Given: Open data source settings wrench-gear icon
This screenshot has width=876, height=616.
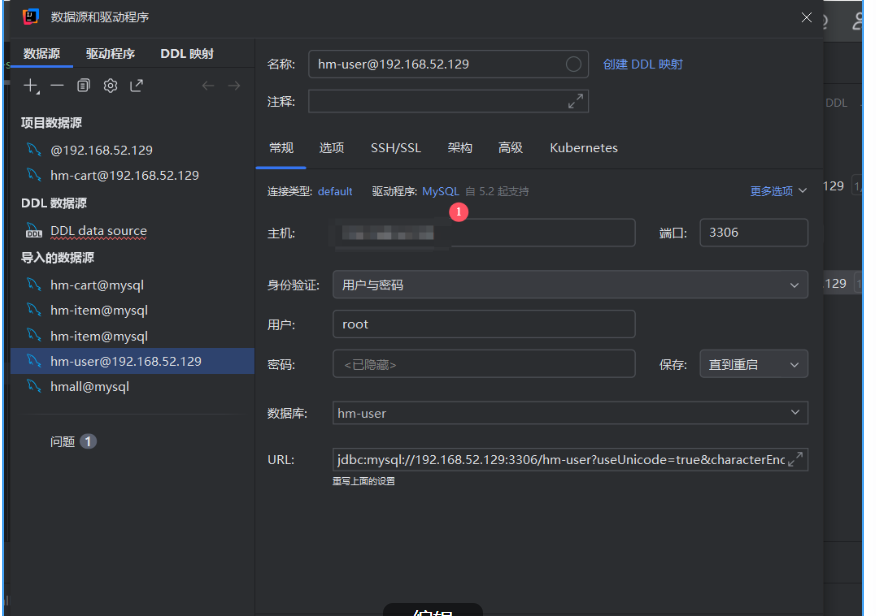Looking at the screenshot, I should pyautogui.click(x=110, y=85).
